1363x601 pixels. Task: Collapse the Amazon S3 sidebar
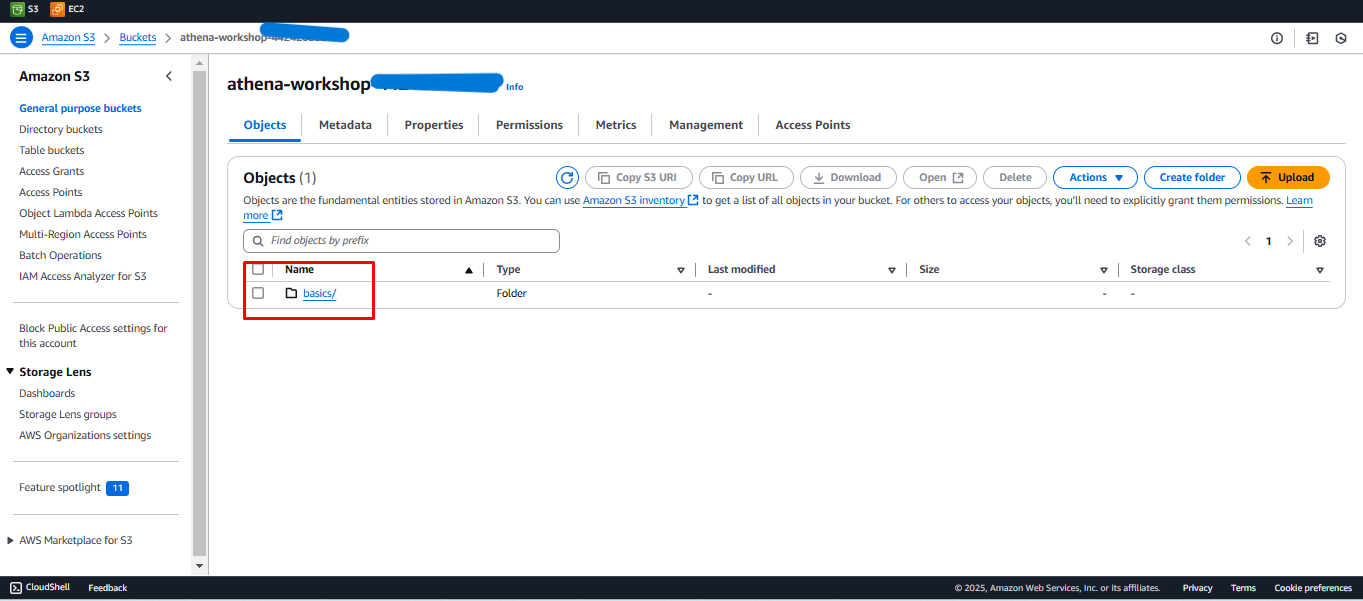coord(169,77)
